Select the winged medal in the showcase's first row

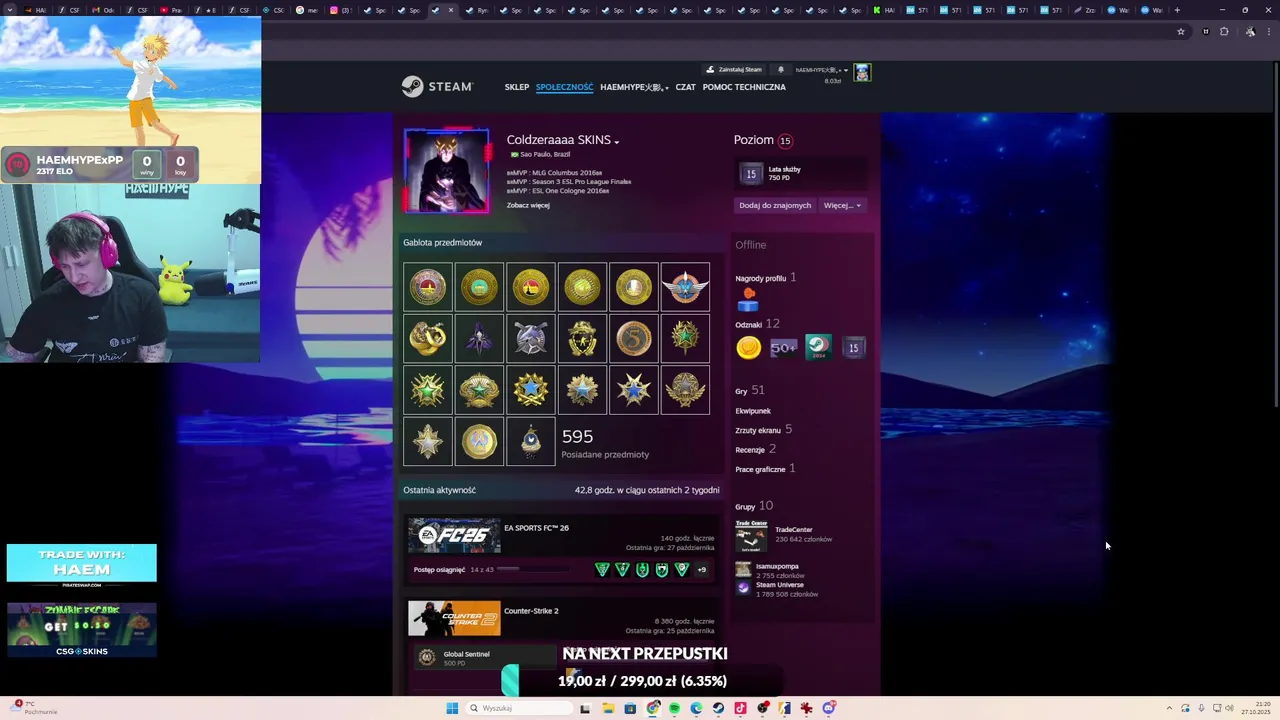tap(685, 288)
